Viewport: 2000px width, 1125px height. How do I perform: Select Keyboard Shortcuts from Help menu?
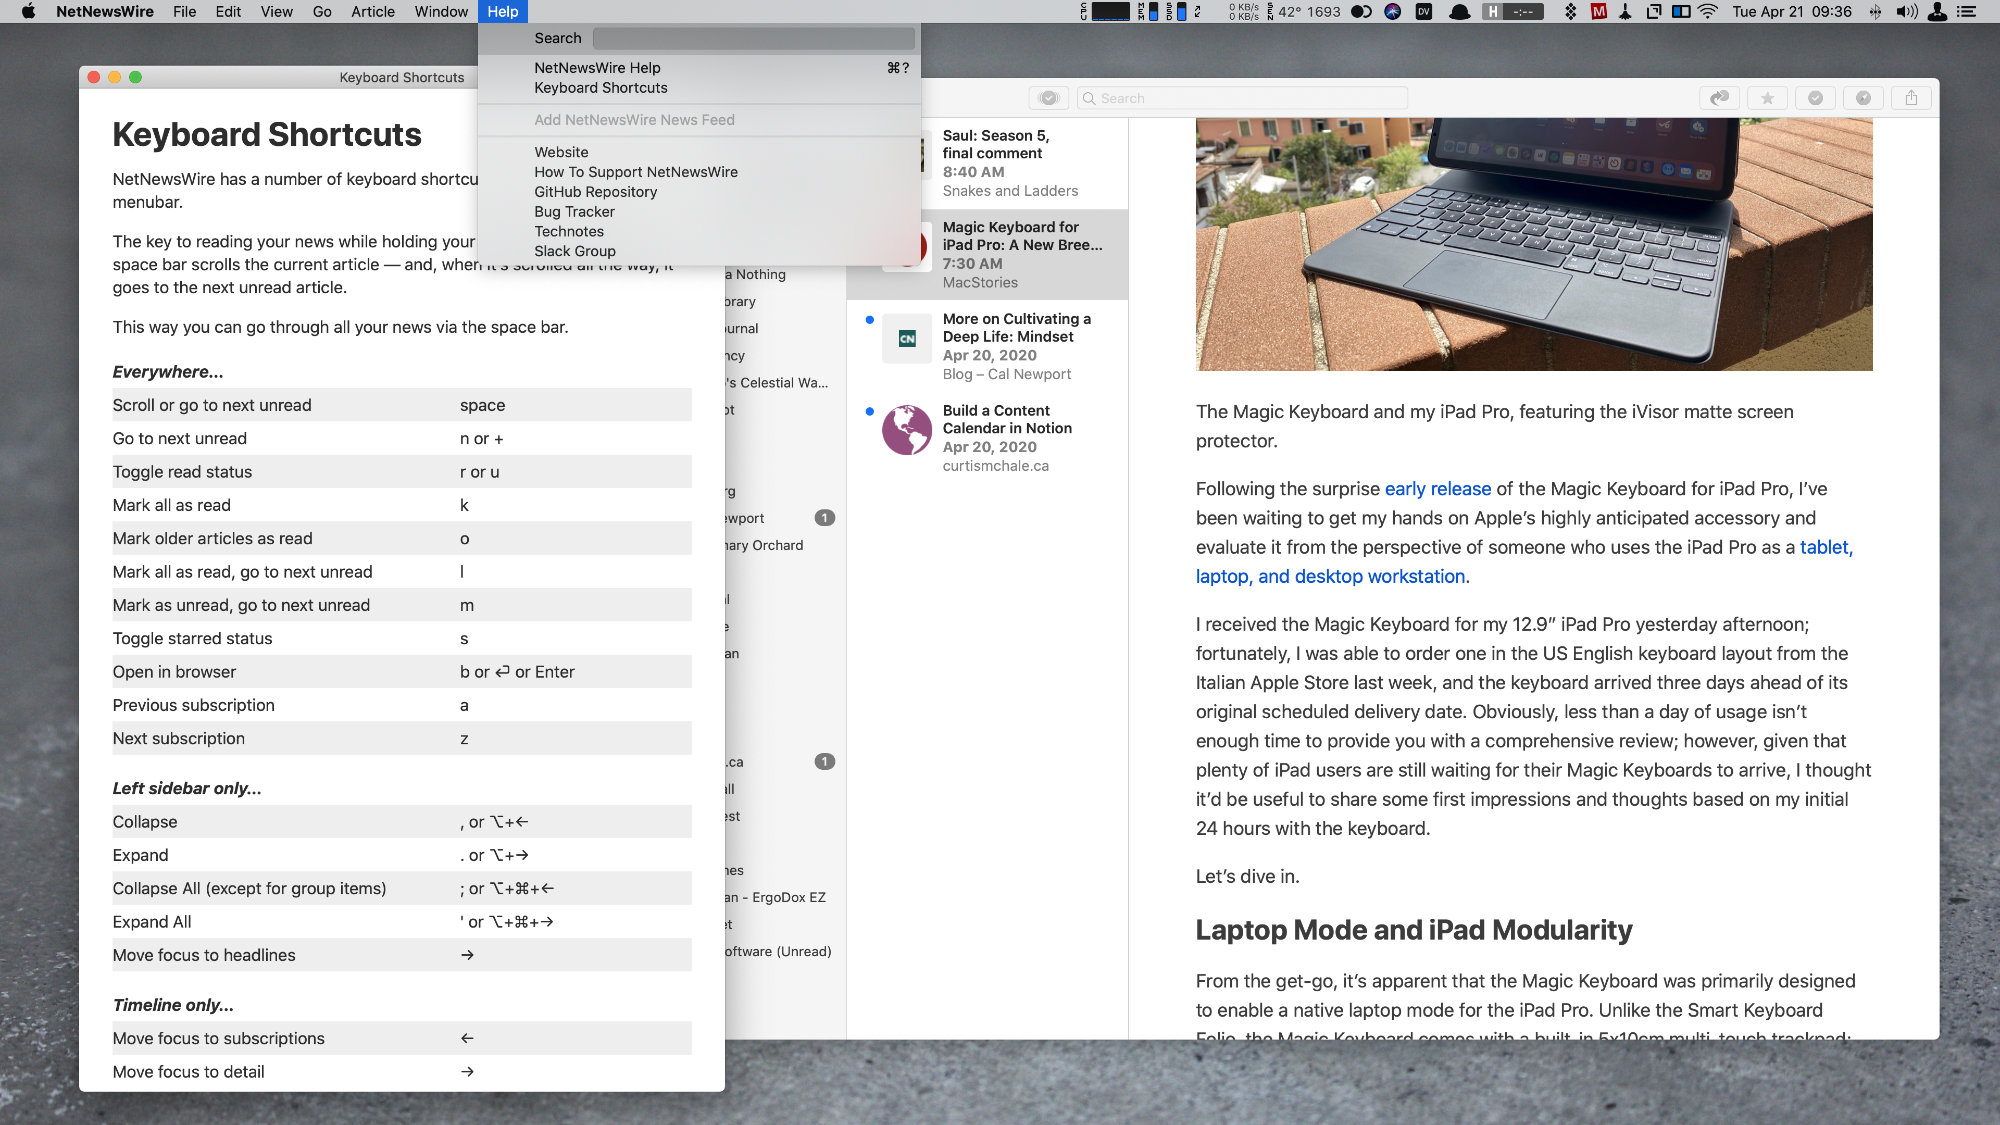coord(600,88)
